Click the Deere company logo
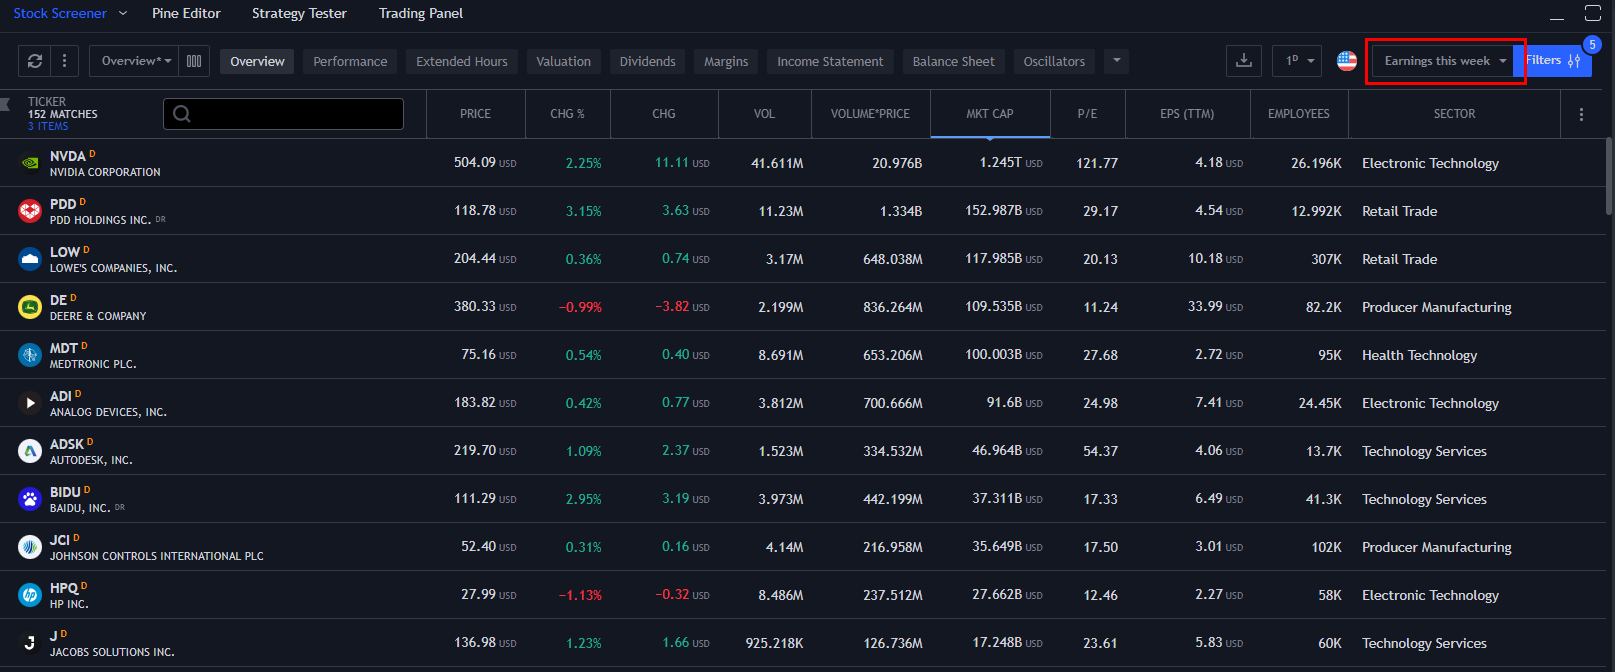 [30, 307]
